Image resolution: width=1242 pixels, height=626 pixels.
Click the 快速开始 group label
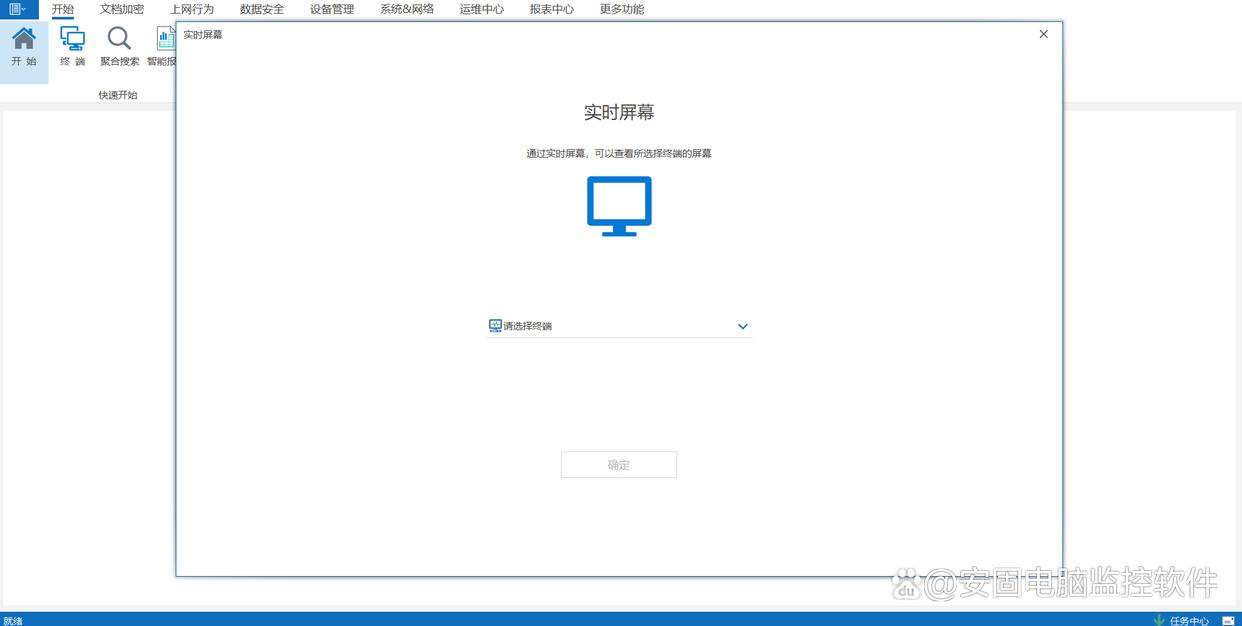pos(118,95)
